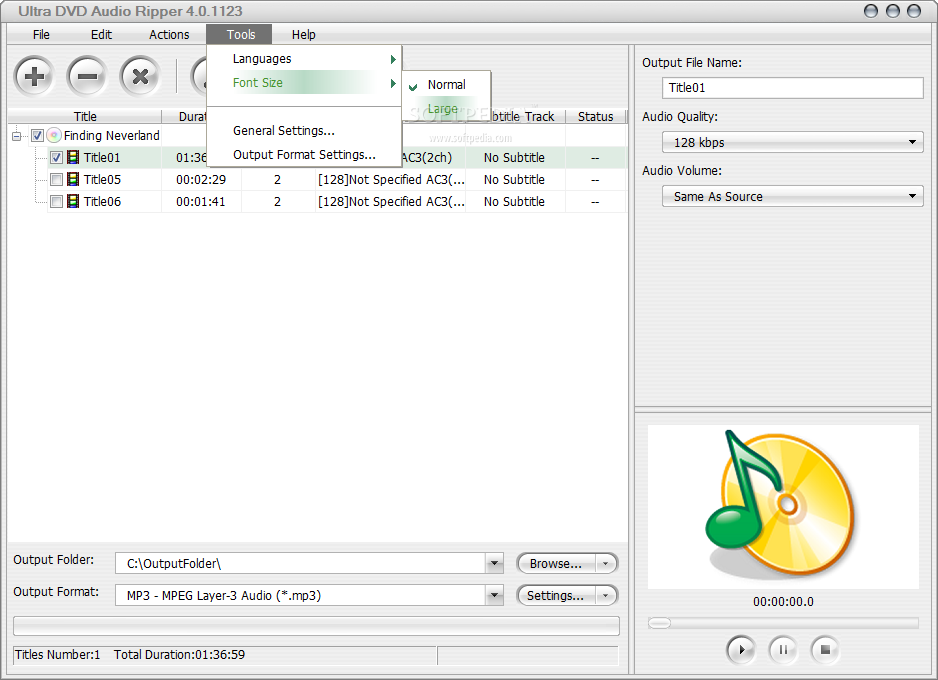This screenshot has height=680, width=938.
Task: Open the Font Size submenu
Action: [304, 83]
